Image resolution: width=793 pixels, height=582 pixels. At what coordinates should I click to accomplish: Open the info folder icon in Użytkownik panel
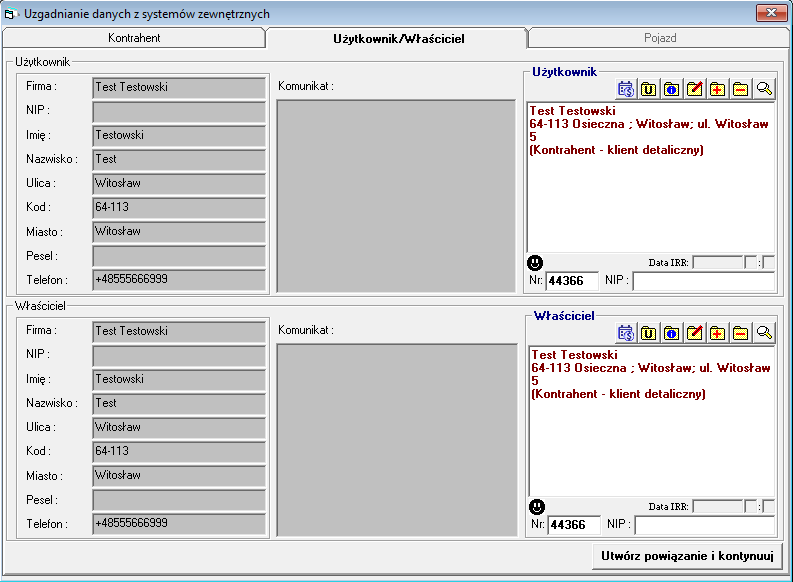671,89
